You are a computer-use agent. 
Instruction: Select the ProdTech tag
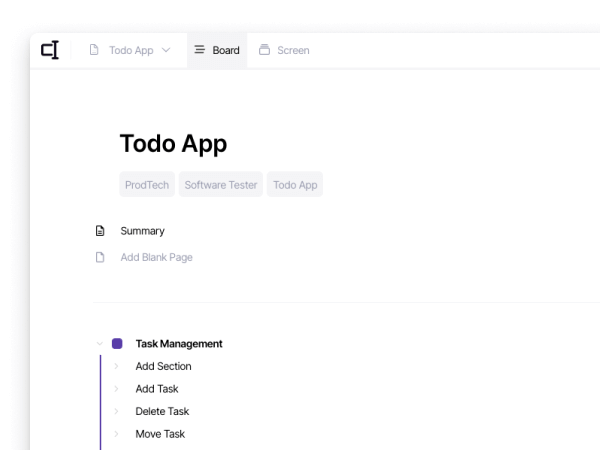click(147, 185)
